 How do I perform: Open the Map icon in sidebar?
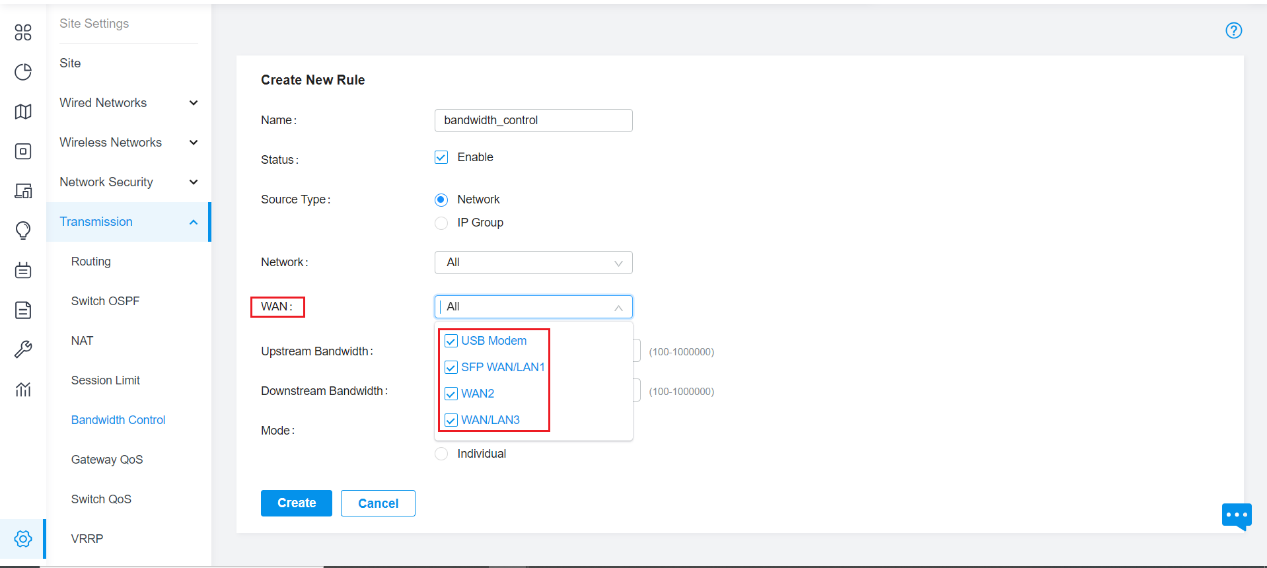(23, 111)
